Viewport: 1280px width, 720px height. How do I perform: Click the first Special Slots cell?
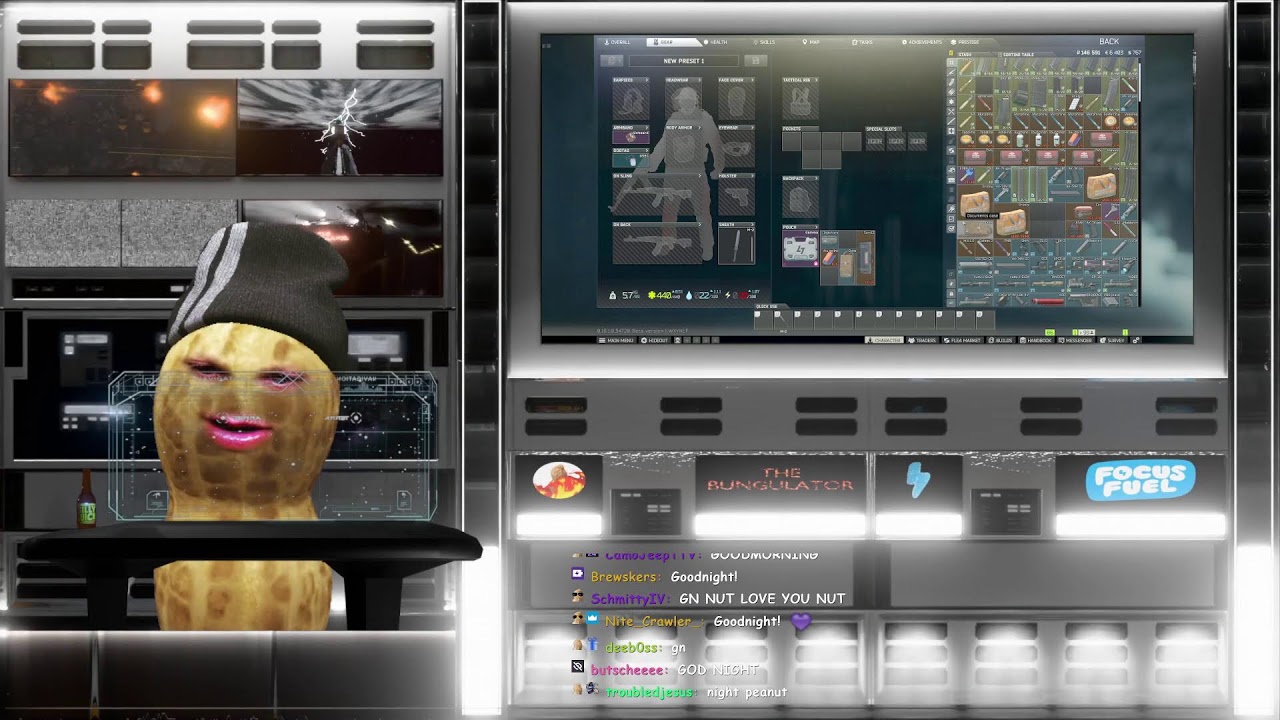pyautogui.click(x=875, y=142)
